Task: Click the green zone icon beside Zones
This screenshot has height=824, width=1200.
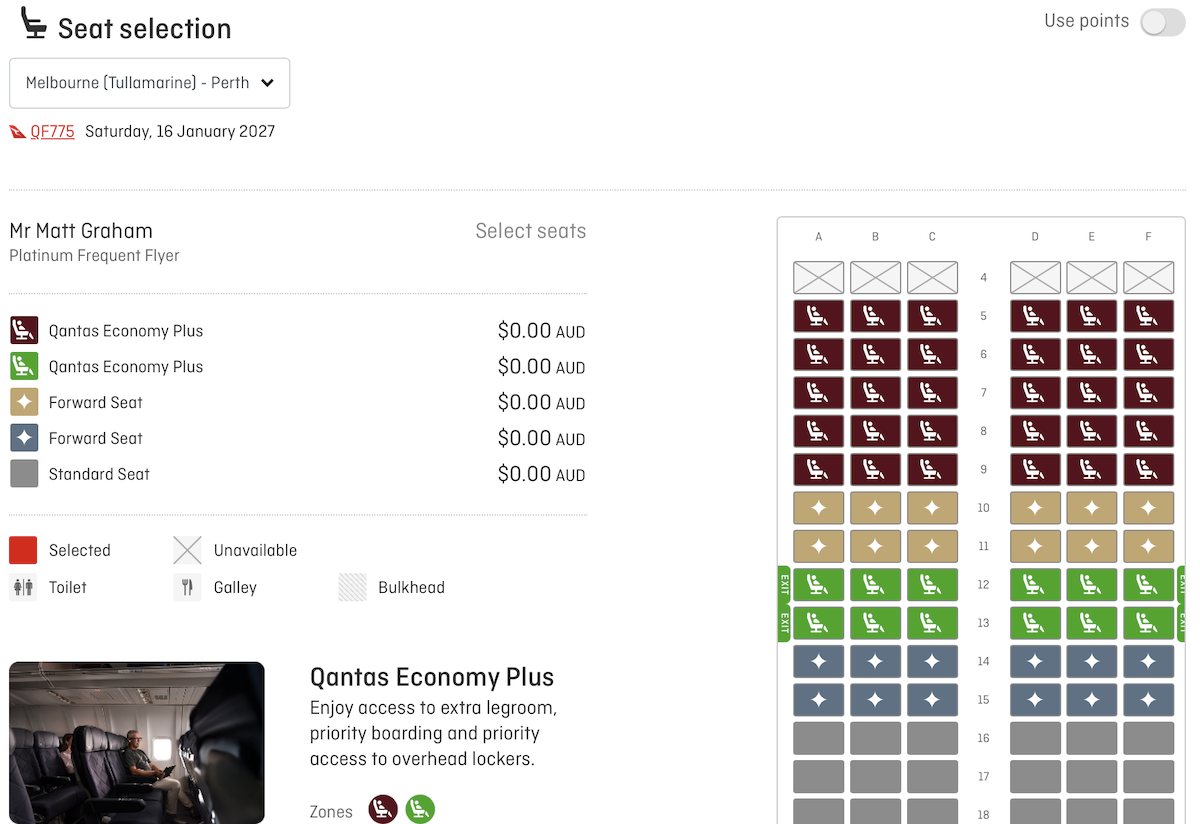Action: click(420, 810)
